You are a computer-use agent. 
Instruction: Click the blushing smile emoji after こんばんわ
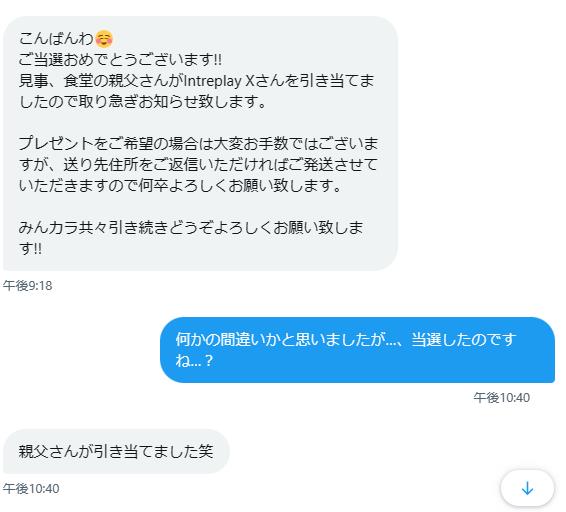(104, 38)
